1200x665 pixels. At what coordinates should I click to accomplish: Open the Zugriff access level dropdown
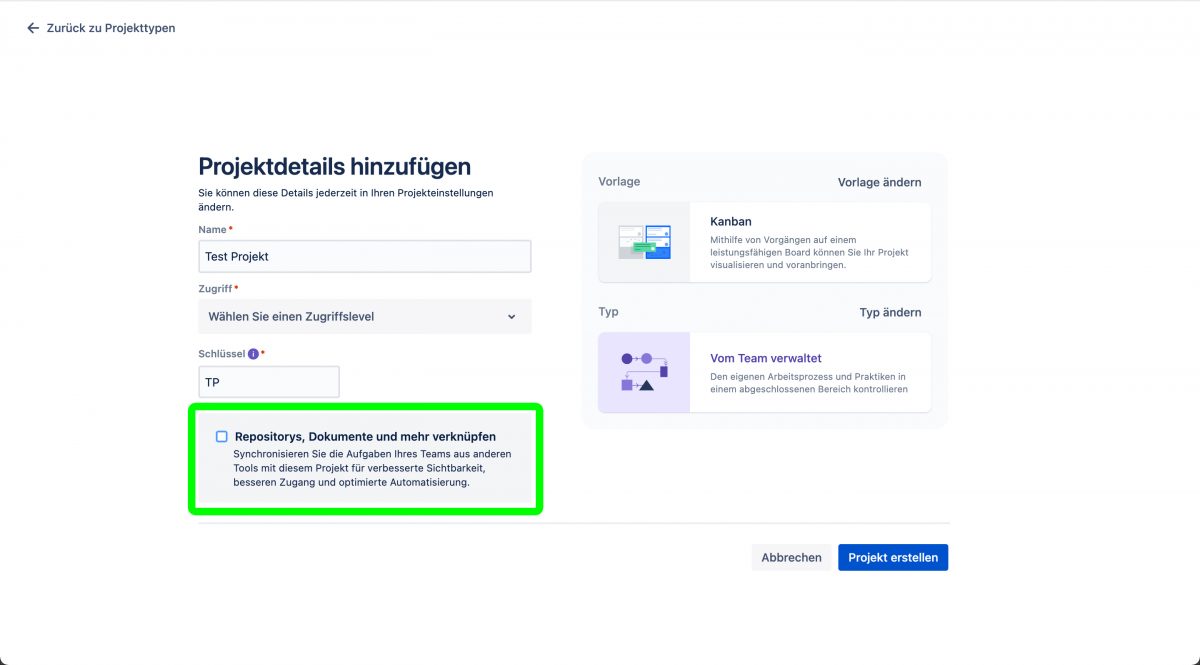coord(365,316)
